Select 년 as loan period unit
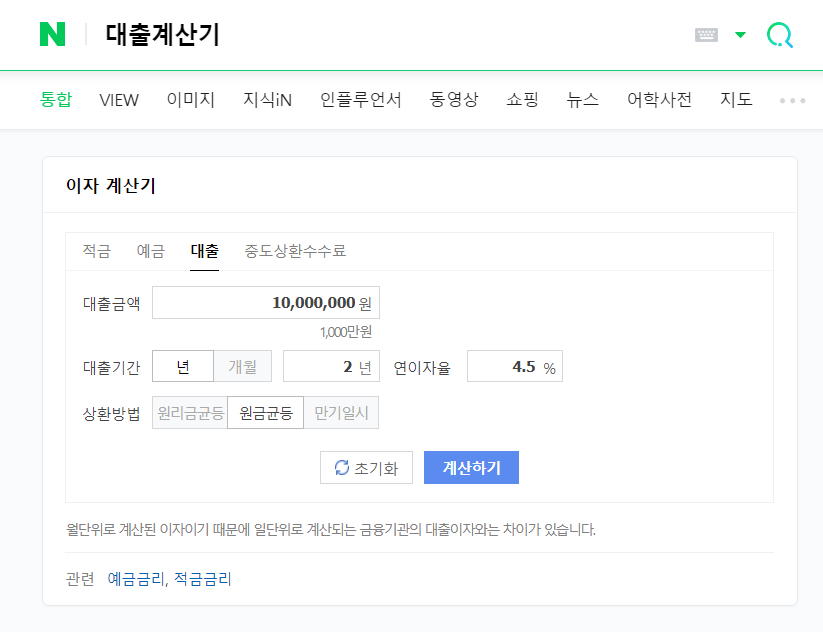Image resolution: width=823 pixels, height=632 pixels. pyautogui.click(x=183, y=366)
